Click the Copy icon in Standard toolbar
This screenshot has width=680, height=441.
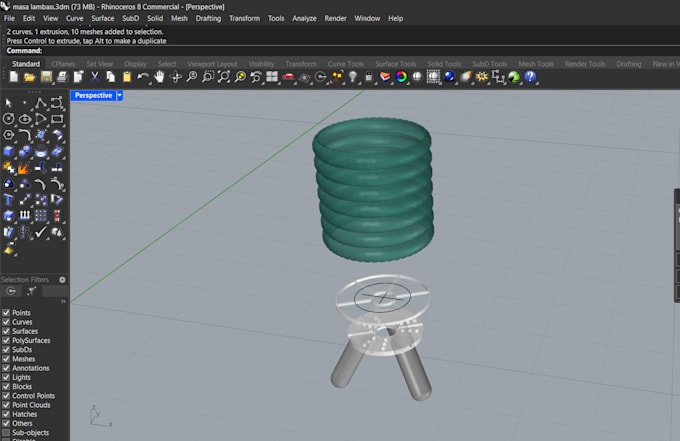pyautogui.click(x=111, y=77)
